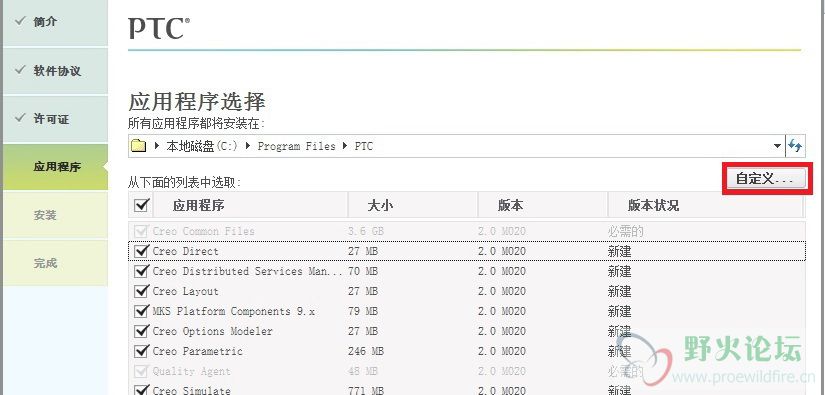Go to 许可证 step in sidebar
825x395 pixels.
tap(55, 119)
